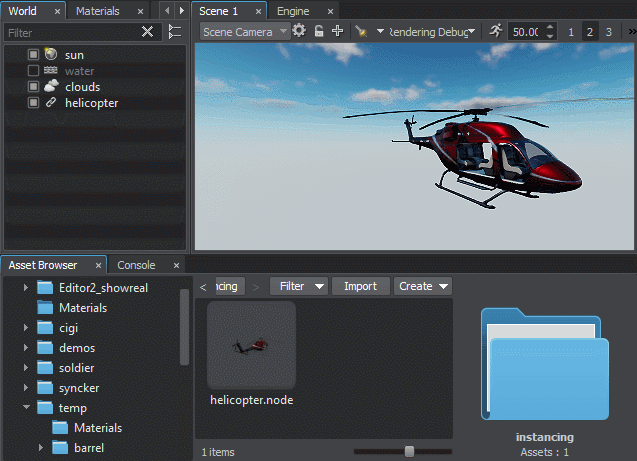Enable the water node checkbox
The image size is (637, 461).
pos(34,71)
